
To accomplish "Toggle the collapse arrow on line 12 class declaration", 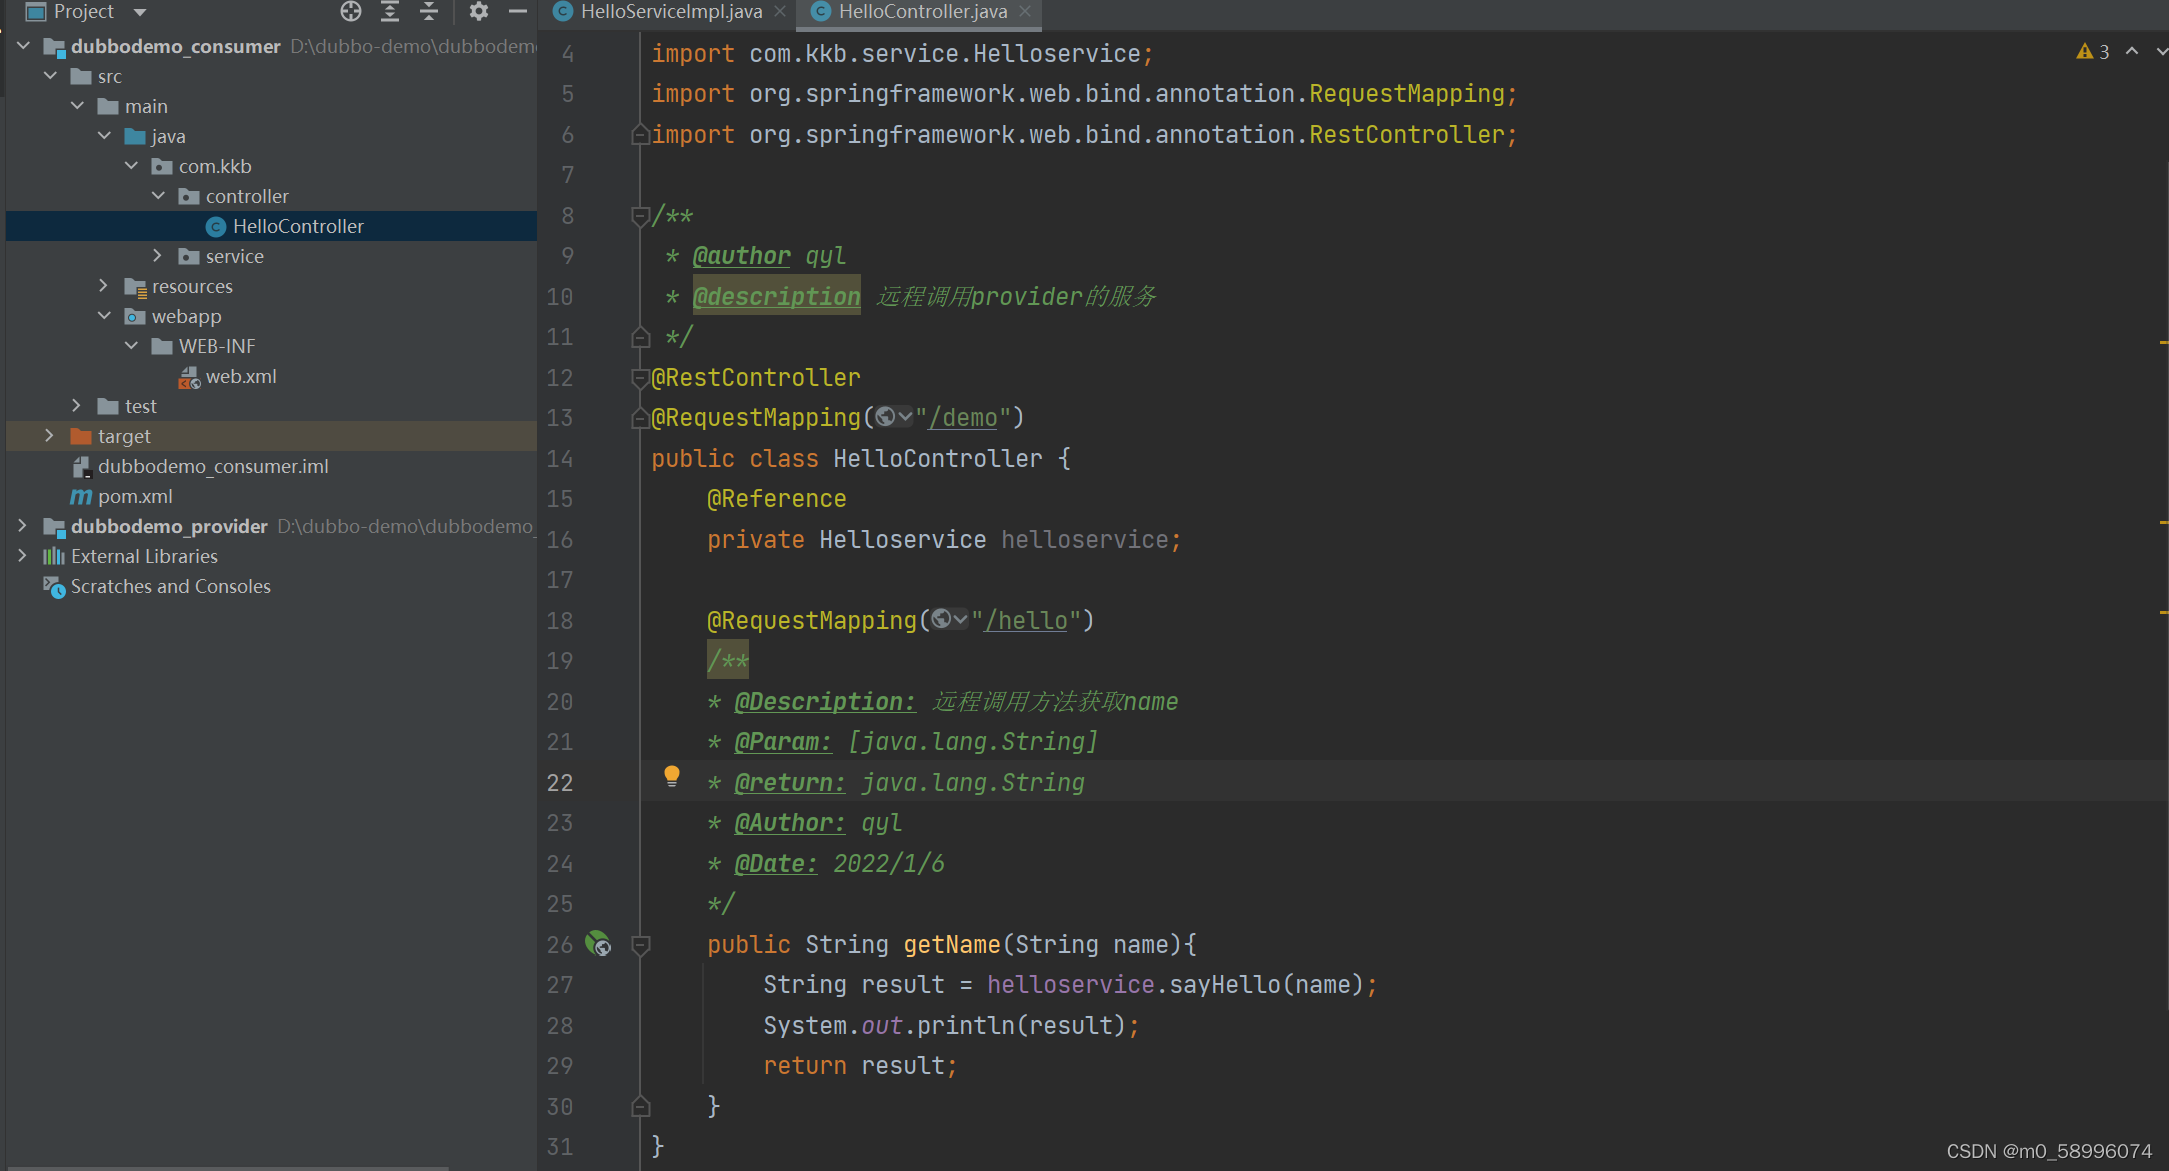I will pyautogui.click(x=640, y=376).
